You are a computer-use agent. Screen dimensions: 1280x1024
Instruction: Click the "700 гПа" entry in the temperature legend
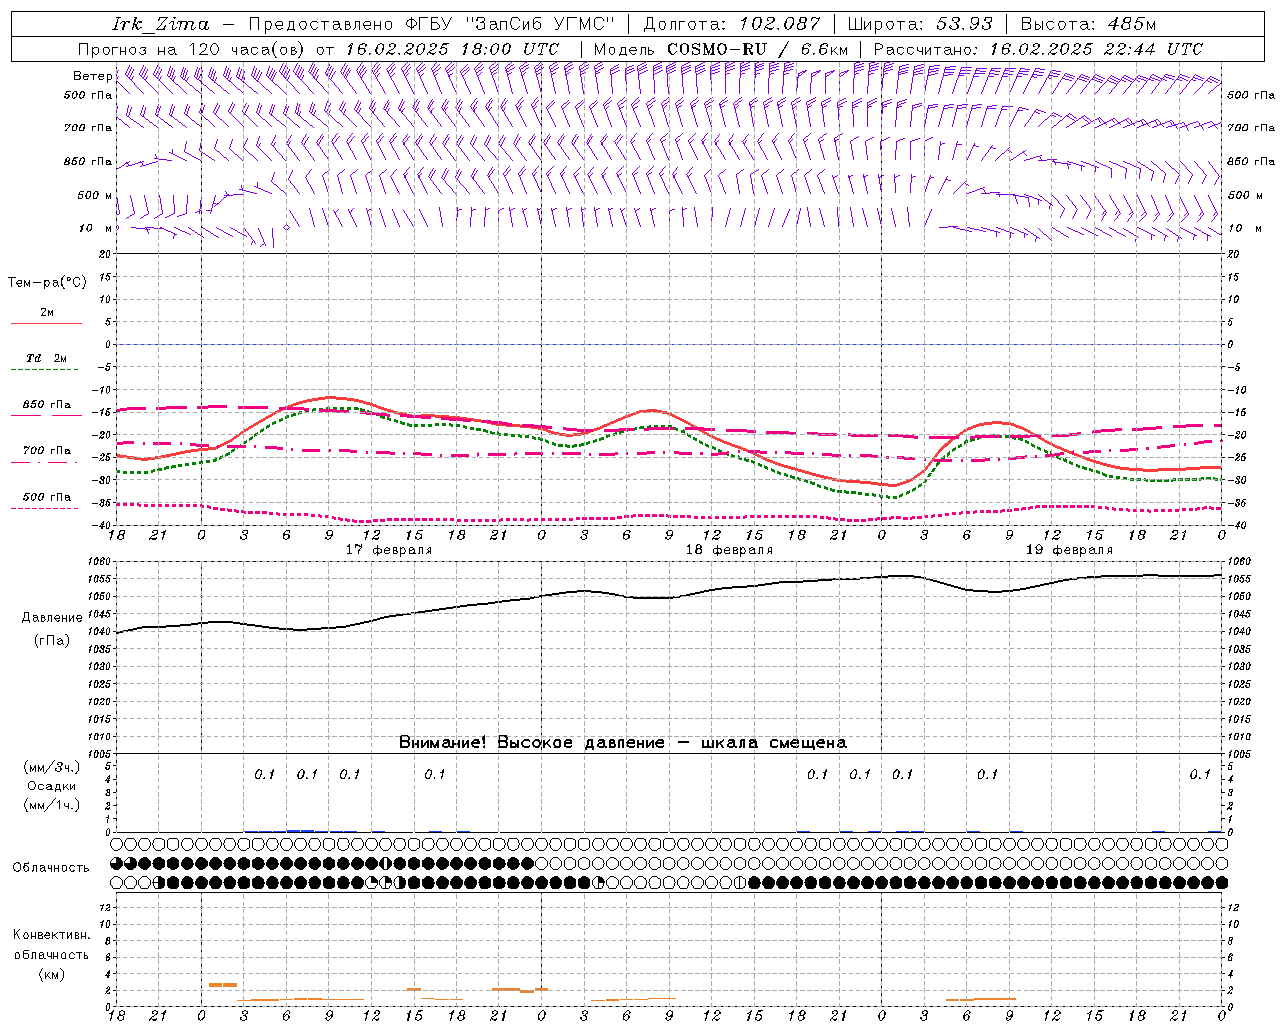coord(46,451)
